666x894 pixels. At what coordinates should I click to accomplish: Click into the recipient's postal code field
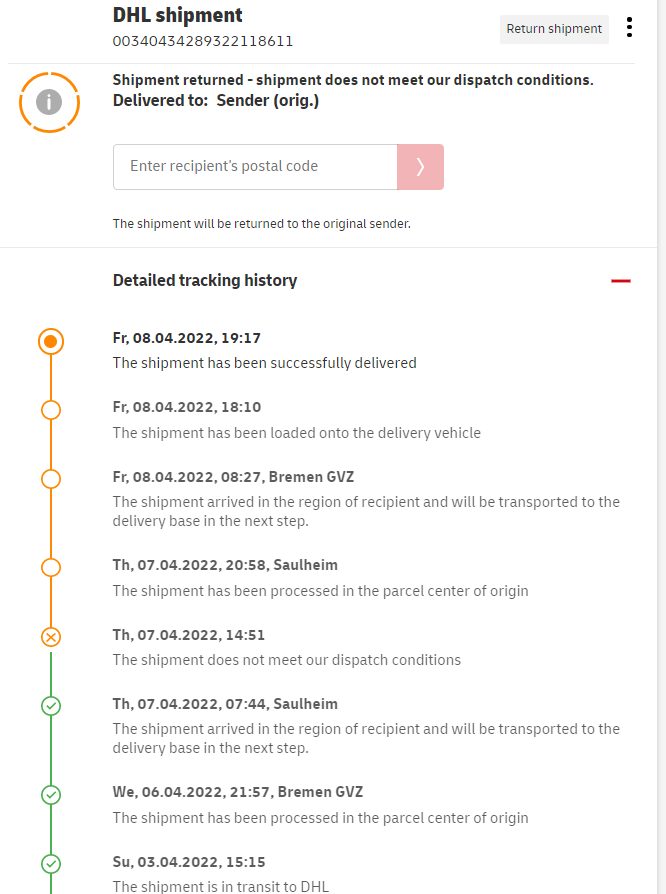tap(255, 166)
